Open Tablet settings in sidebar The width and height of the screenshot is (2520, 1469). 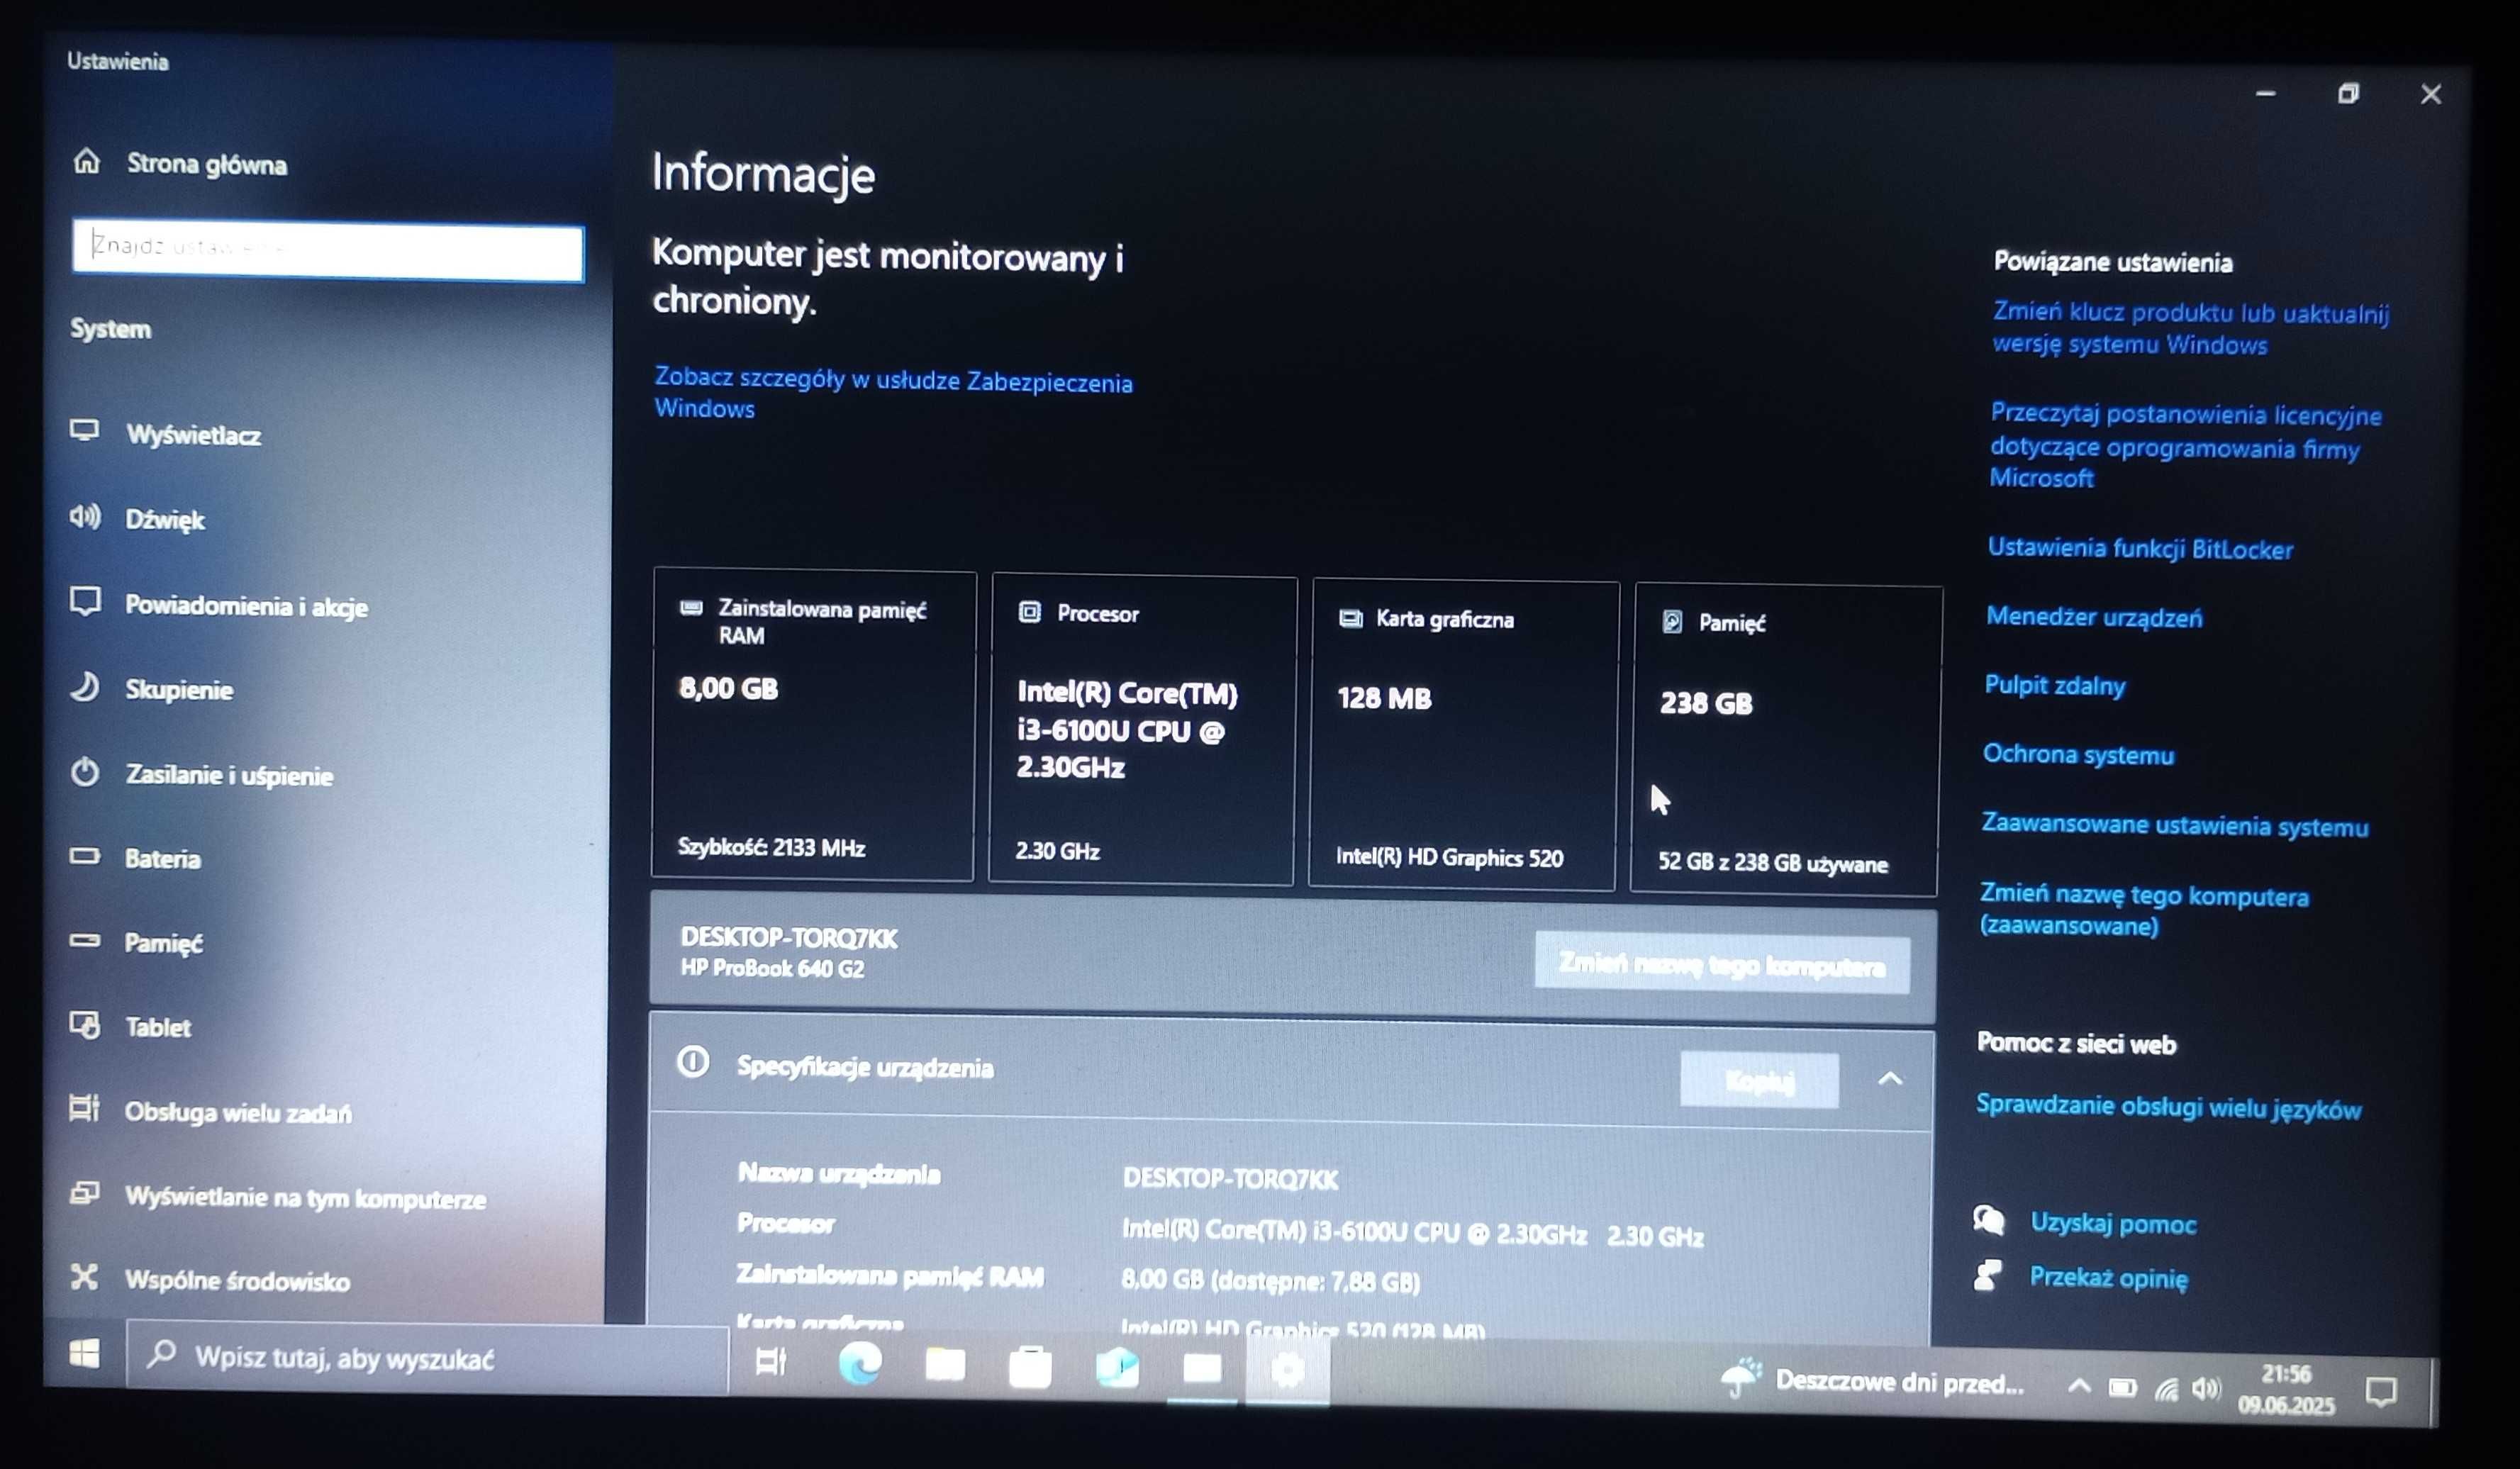pyautogui.click(x=130, y=1026)
